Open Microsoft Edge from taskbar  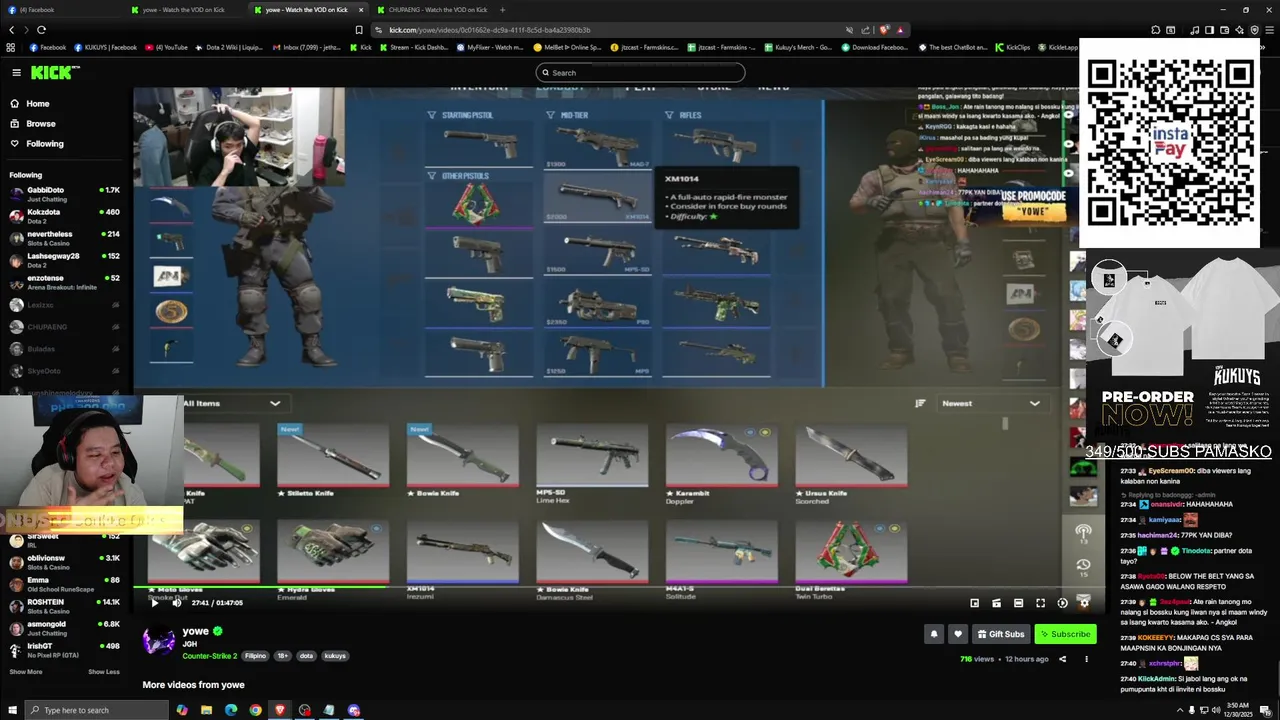[x=231, y=710]
